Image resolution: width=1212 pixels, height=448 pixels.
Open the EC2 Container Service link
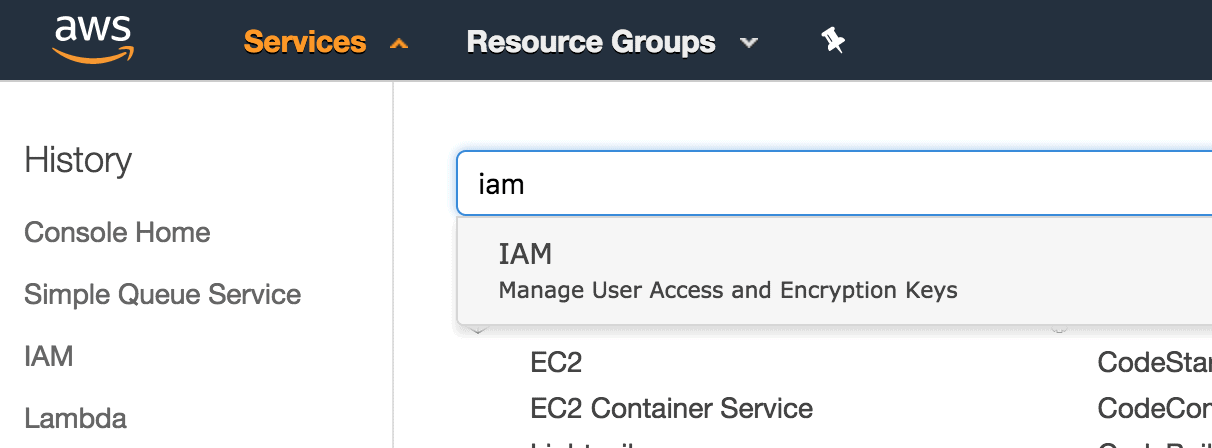point(671,408)
